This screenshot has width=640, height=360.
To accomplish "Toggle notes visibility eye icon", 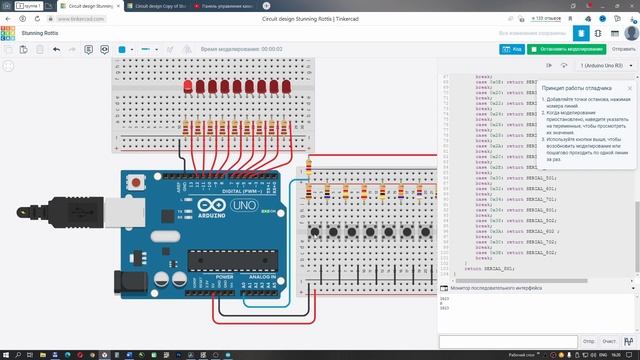I will (104, 49).
